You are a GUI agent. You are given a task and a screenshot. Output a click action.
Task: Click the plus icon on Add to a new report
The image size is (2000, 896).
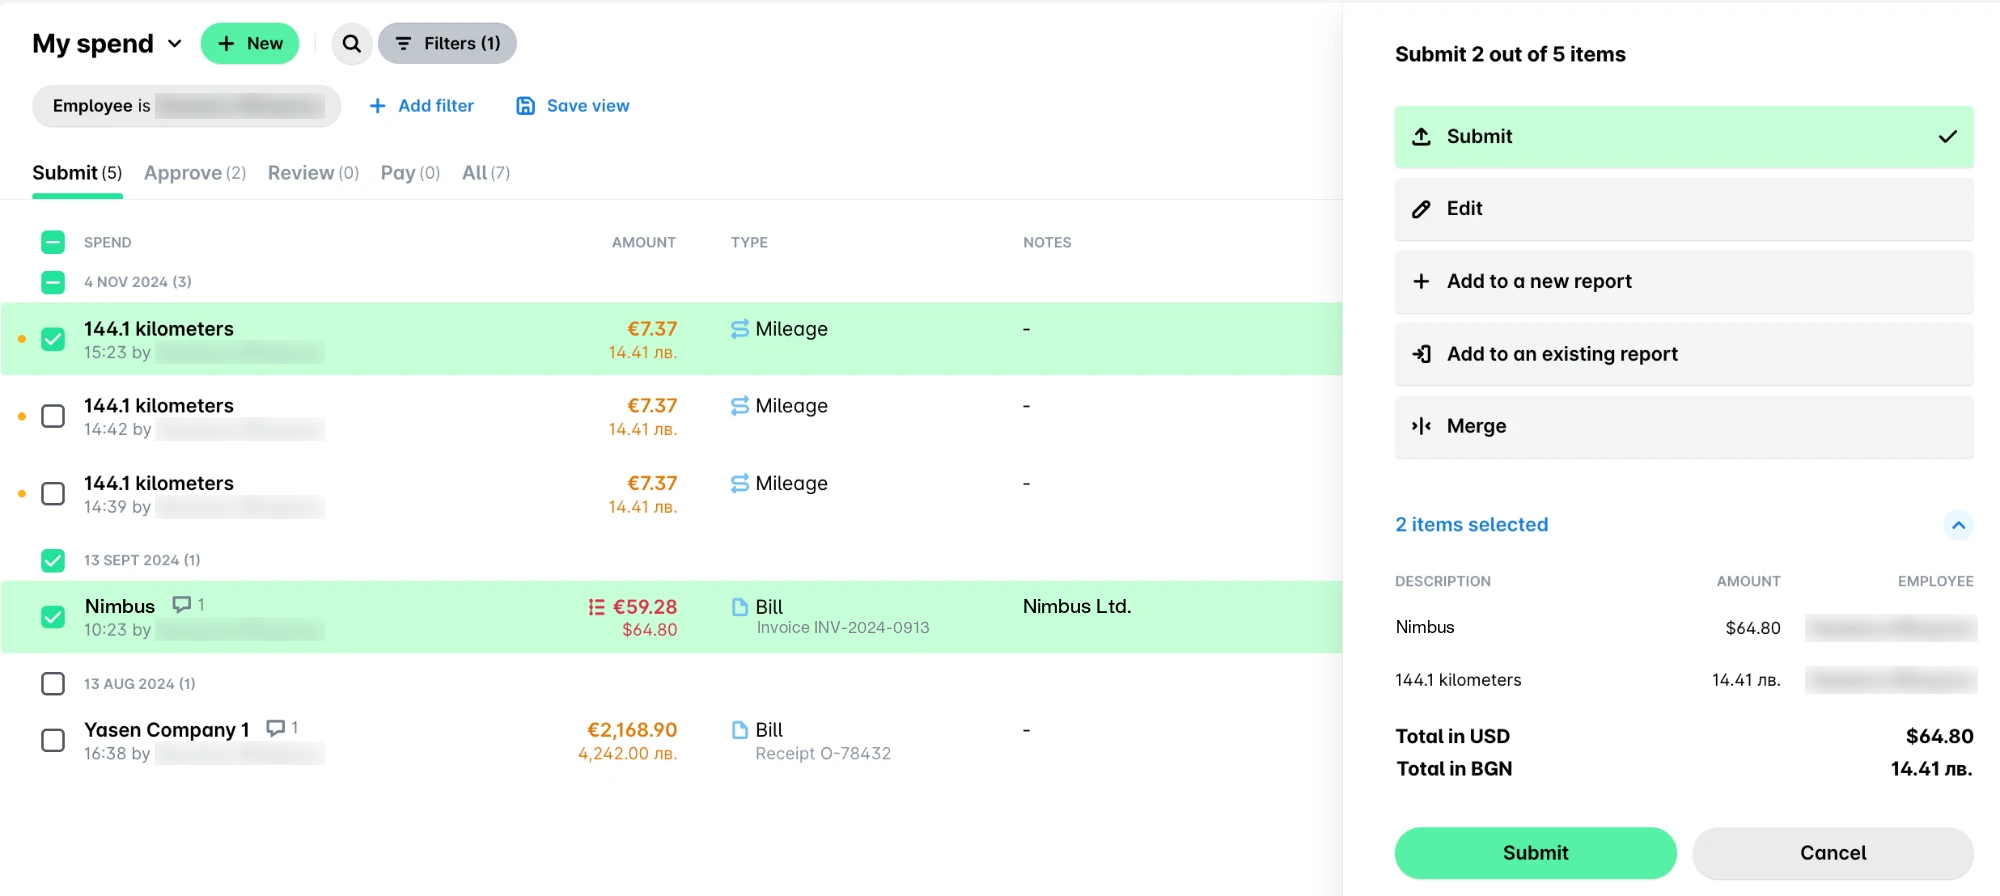1421,282
